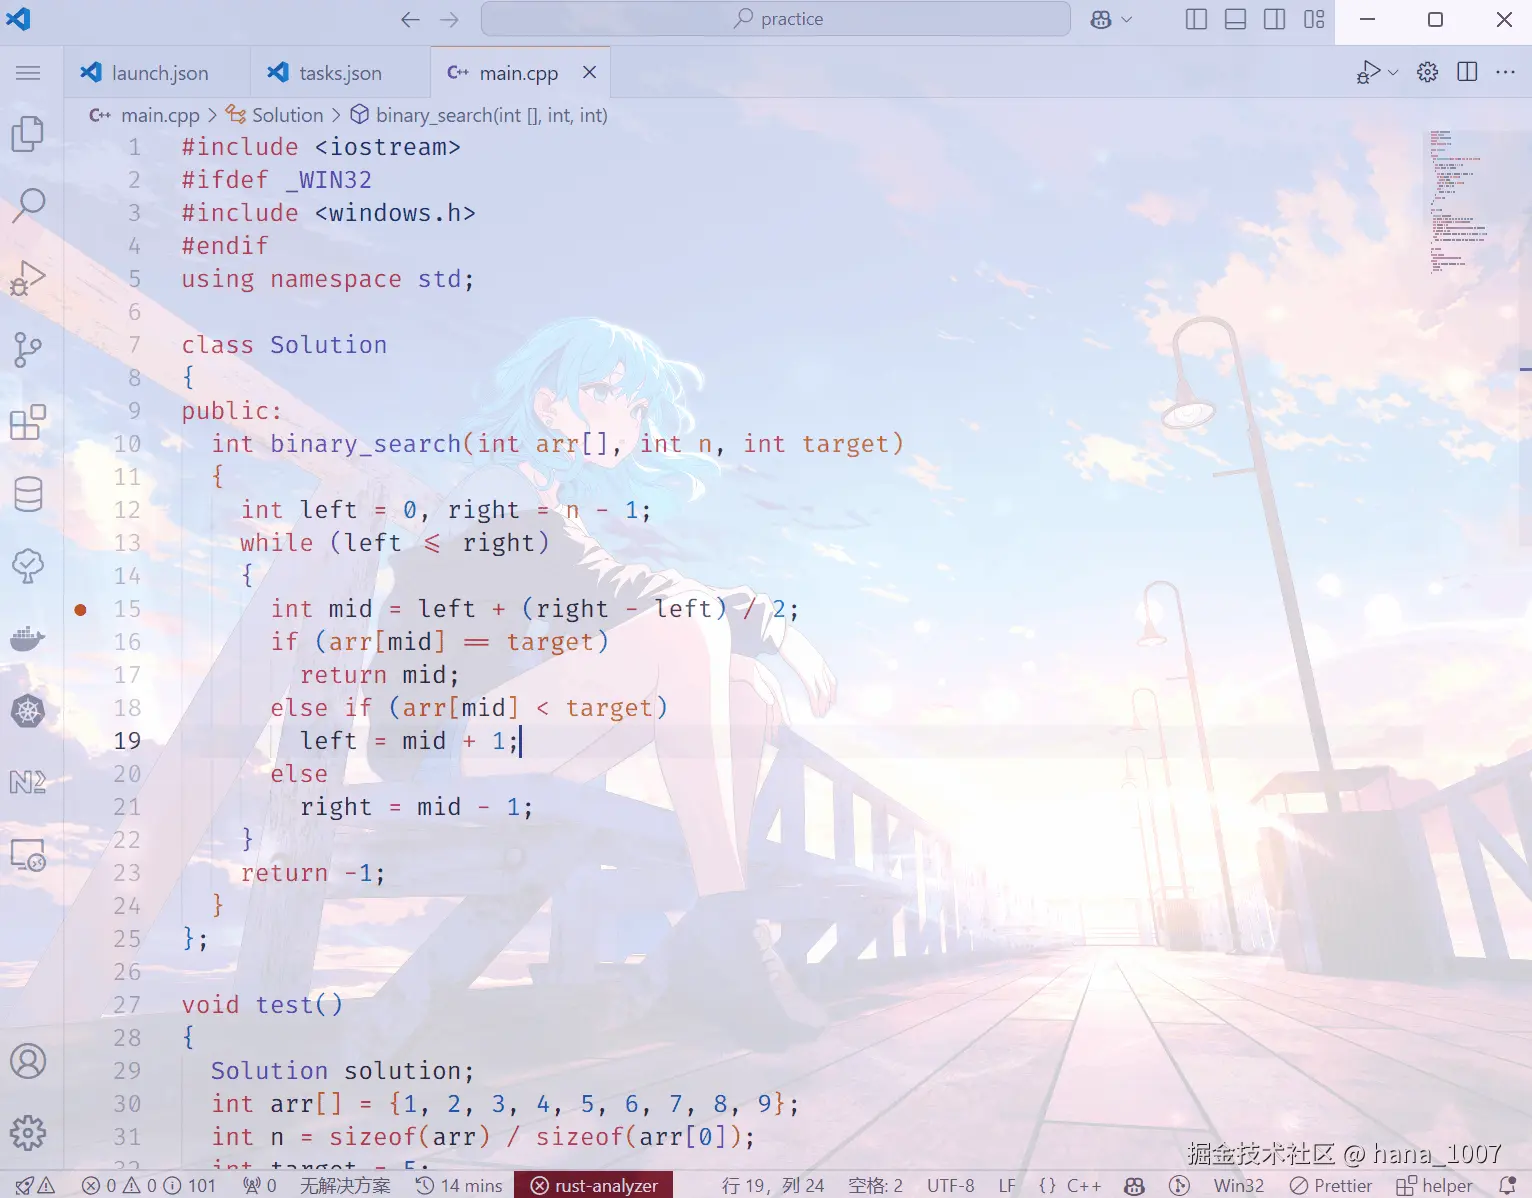Click the minimap code overview
The width and height of the screenshot is (1532, 1198).
click(1458, 200)
